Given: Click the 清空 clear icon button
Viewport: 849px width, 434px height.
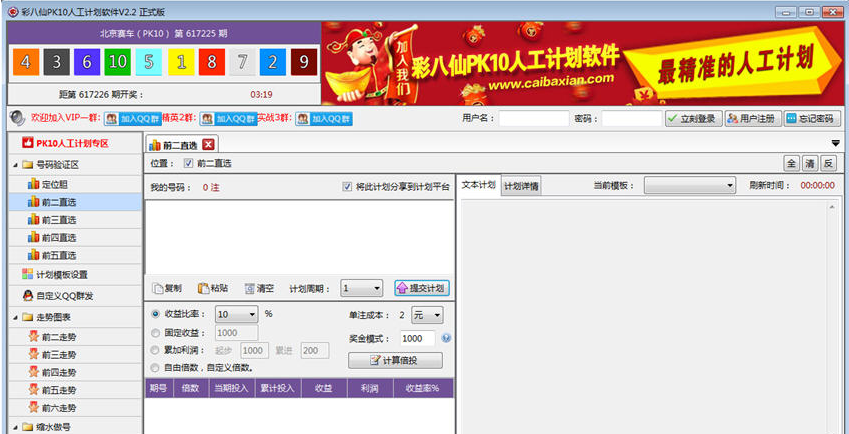Looking at the screenshot, I should click(x=259, y=288).
